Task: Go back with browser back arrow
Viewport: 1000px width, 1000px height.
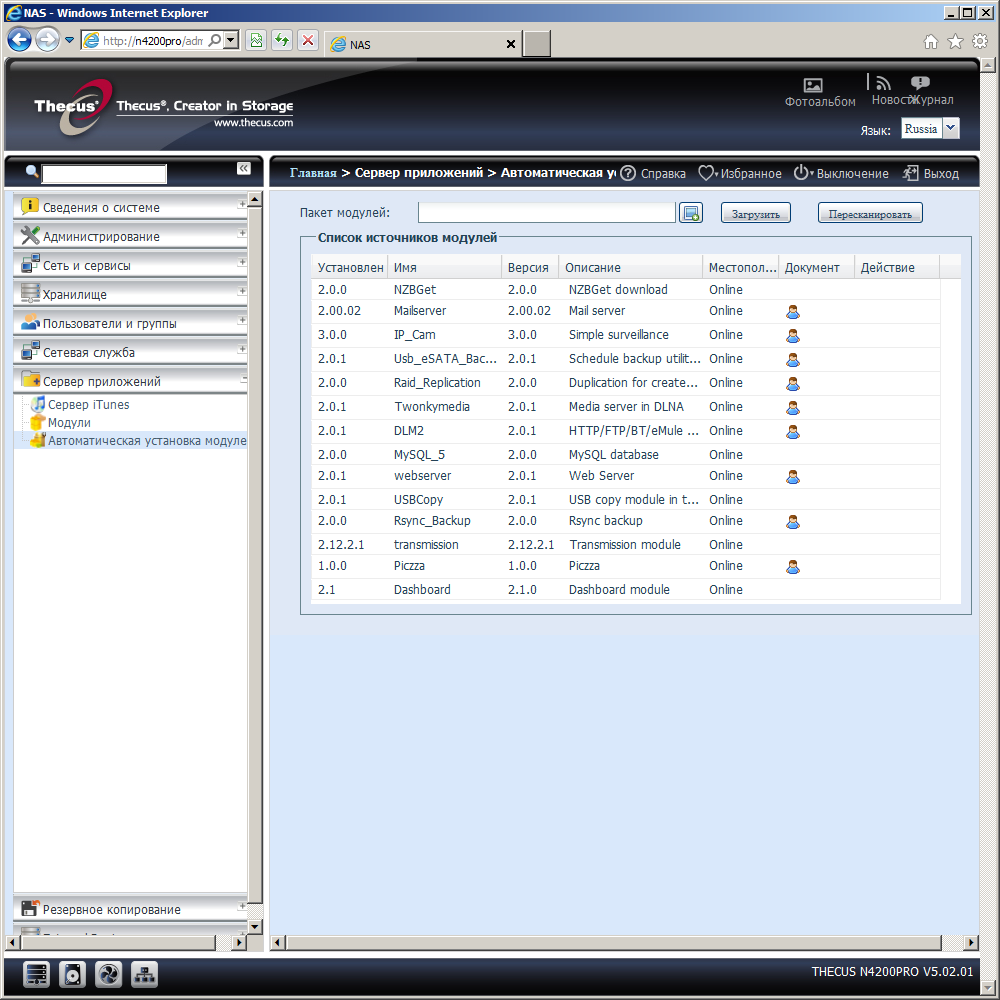Action: [x=20, y=40]
